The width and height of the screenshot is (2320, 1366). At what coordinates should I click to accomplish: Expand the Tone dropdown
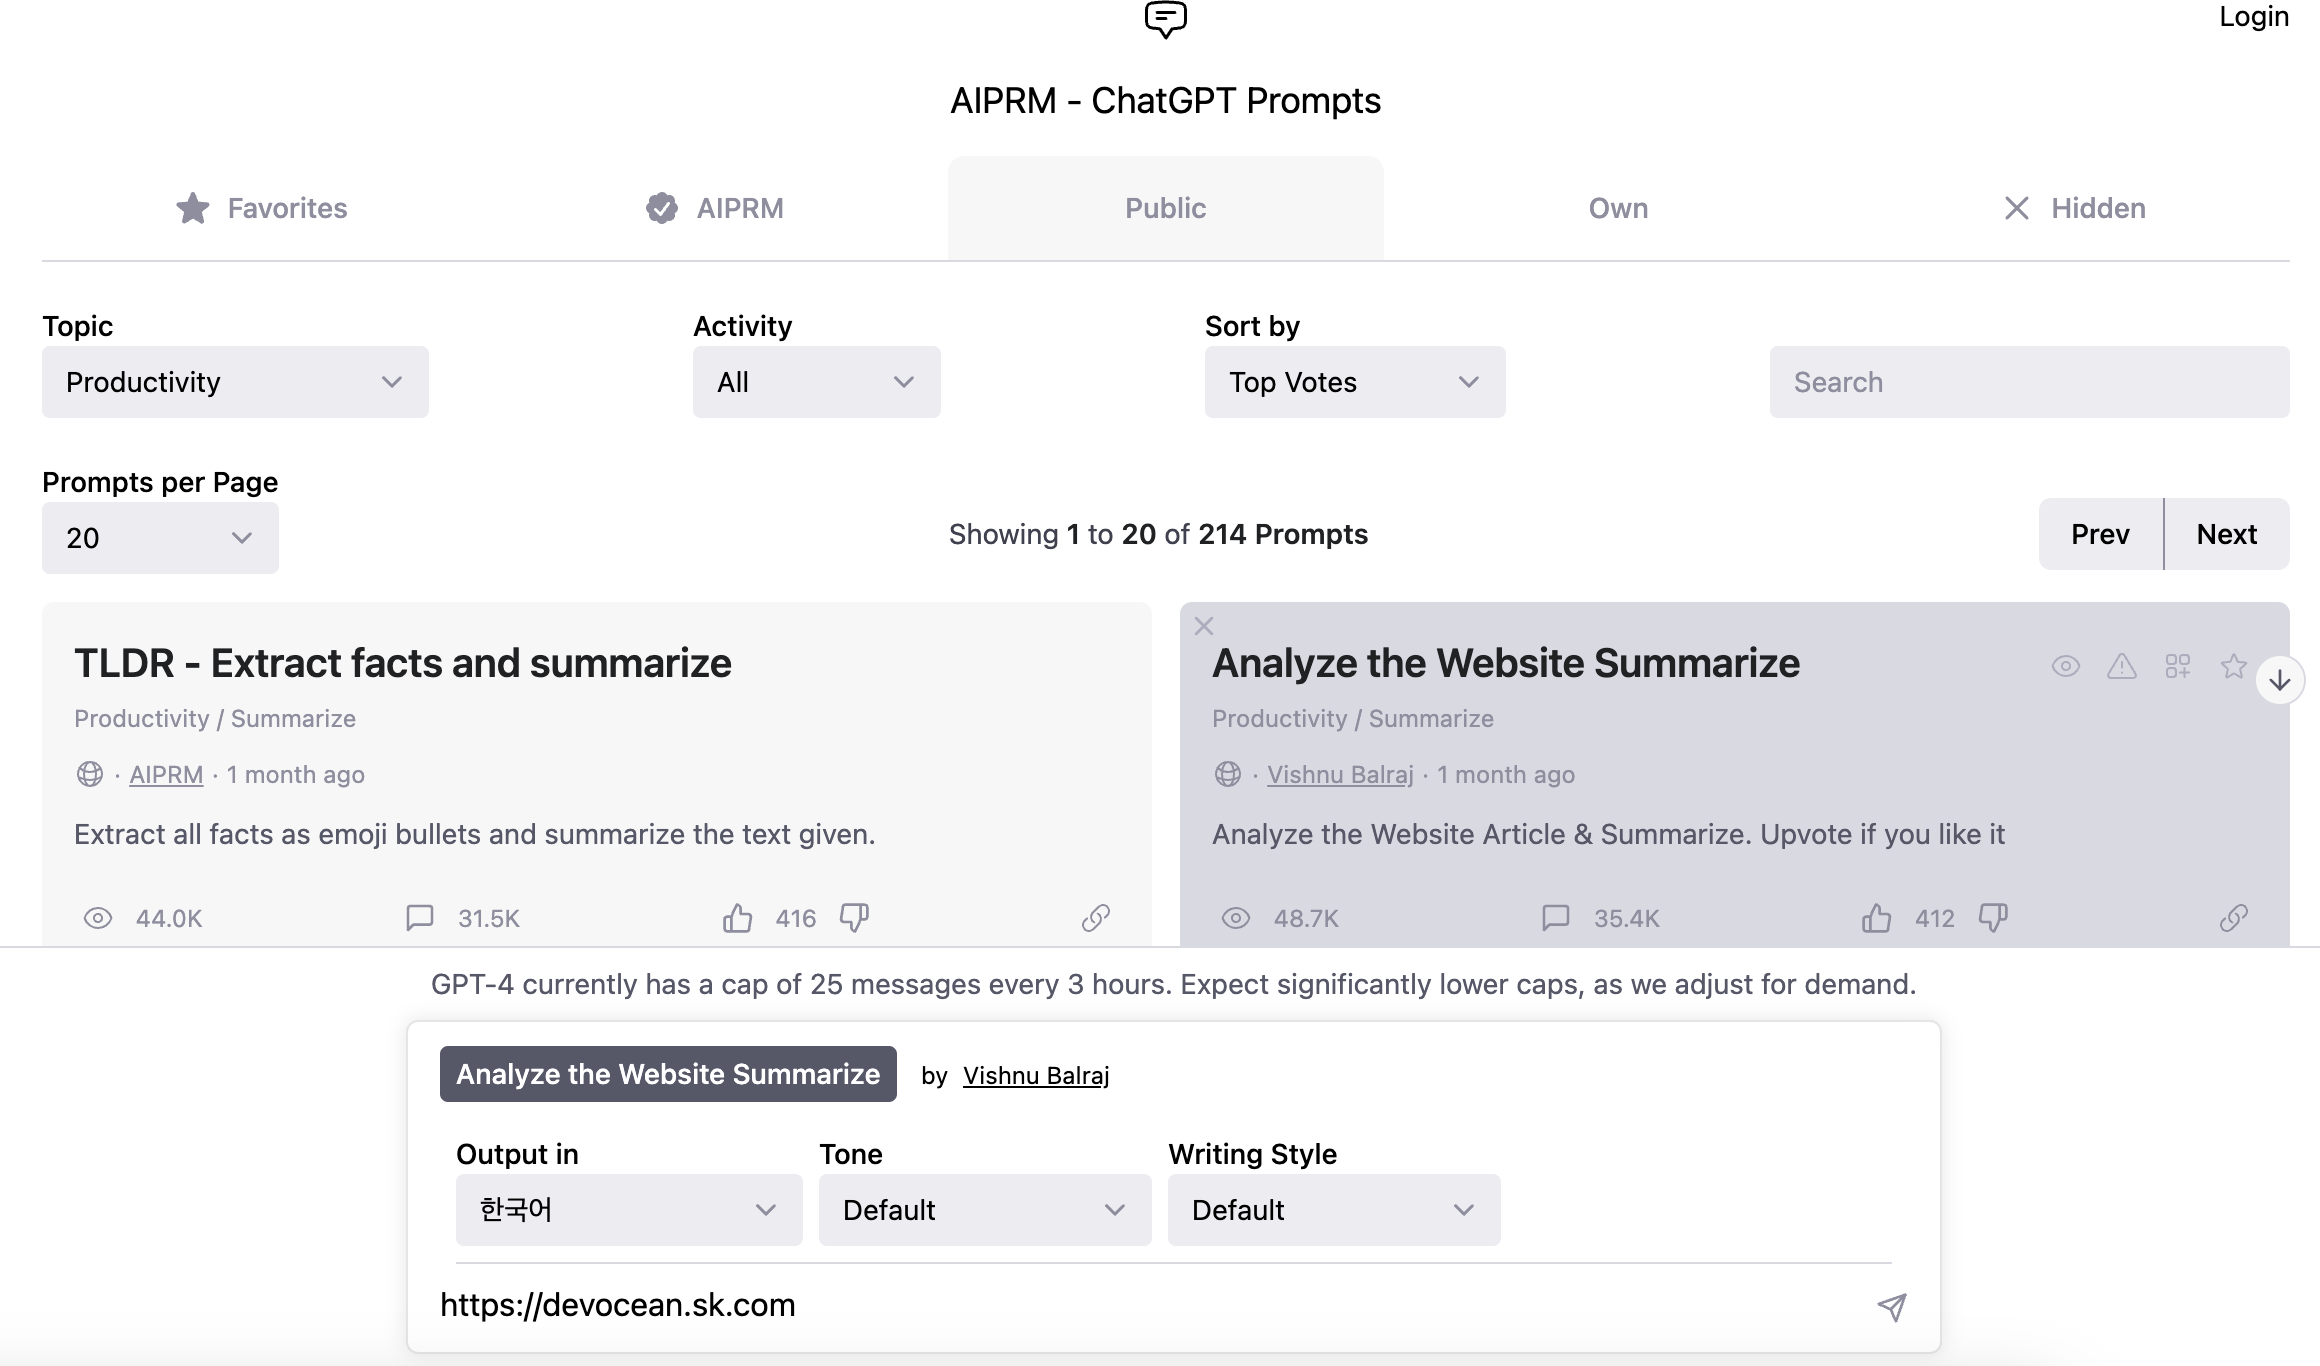click(x=985, y=1210)
